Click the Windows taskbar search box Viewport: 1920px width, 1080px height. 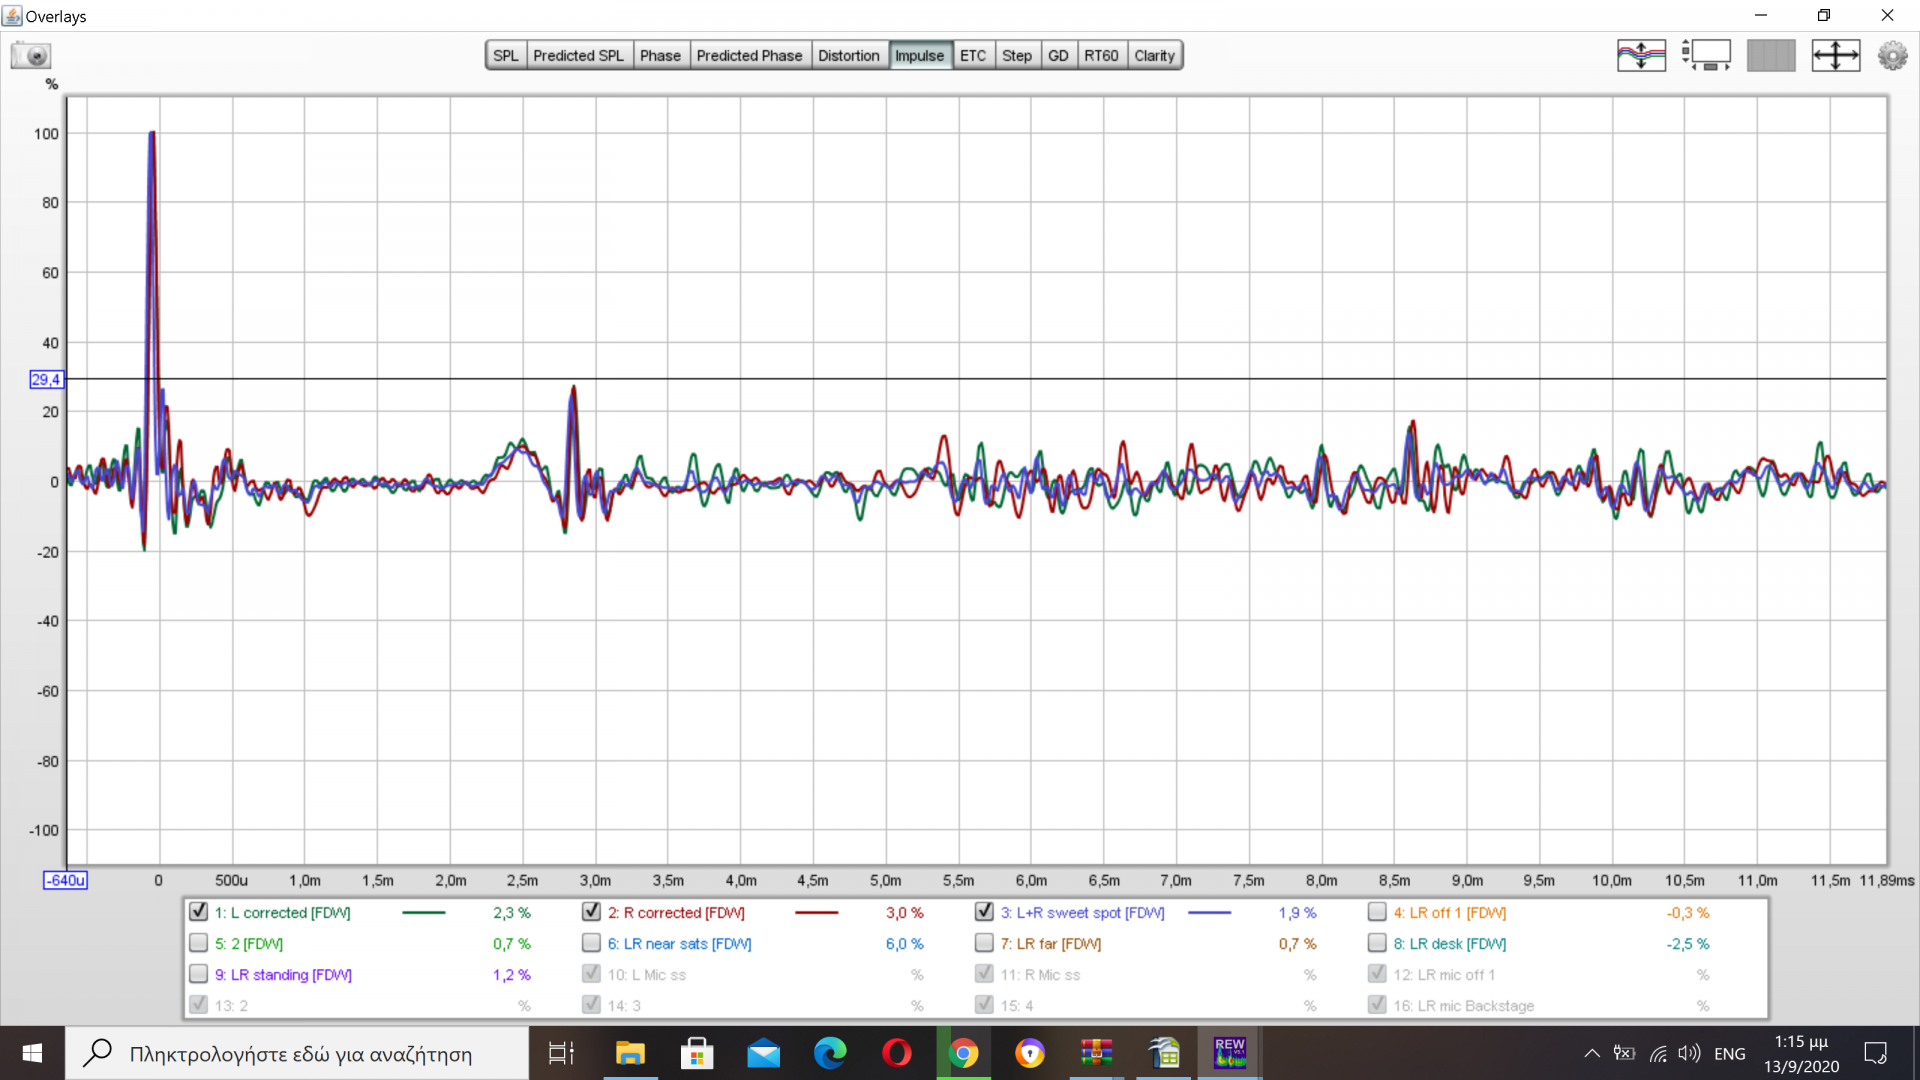point(297,1053)
